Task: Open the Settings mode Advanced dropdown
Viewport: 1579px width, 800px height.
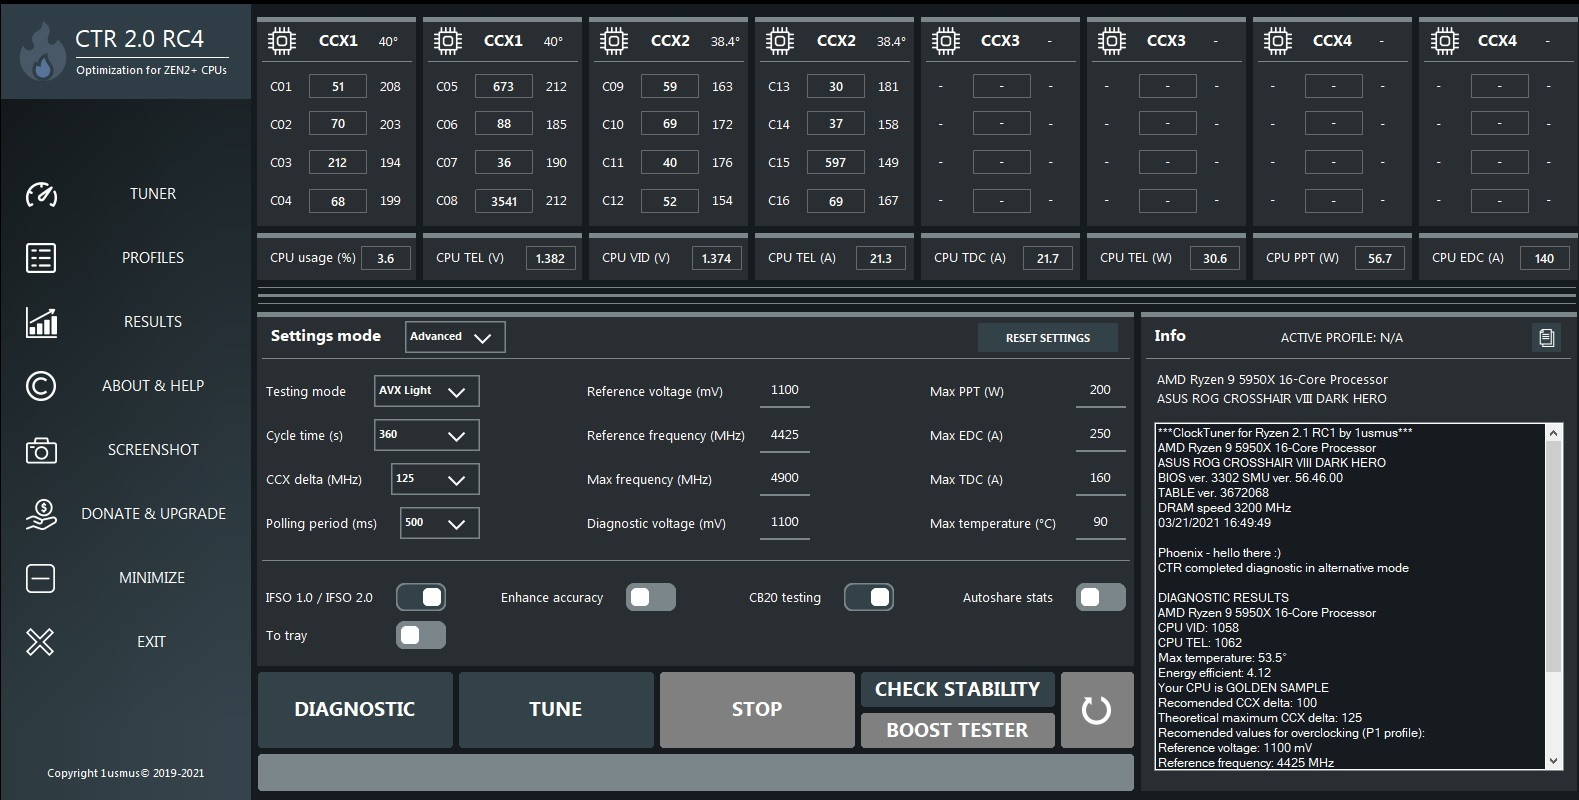Action: tap(455, 337)
